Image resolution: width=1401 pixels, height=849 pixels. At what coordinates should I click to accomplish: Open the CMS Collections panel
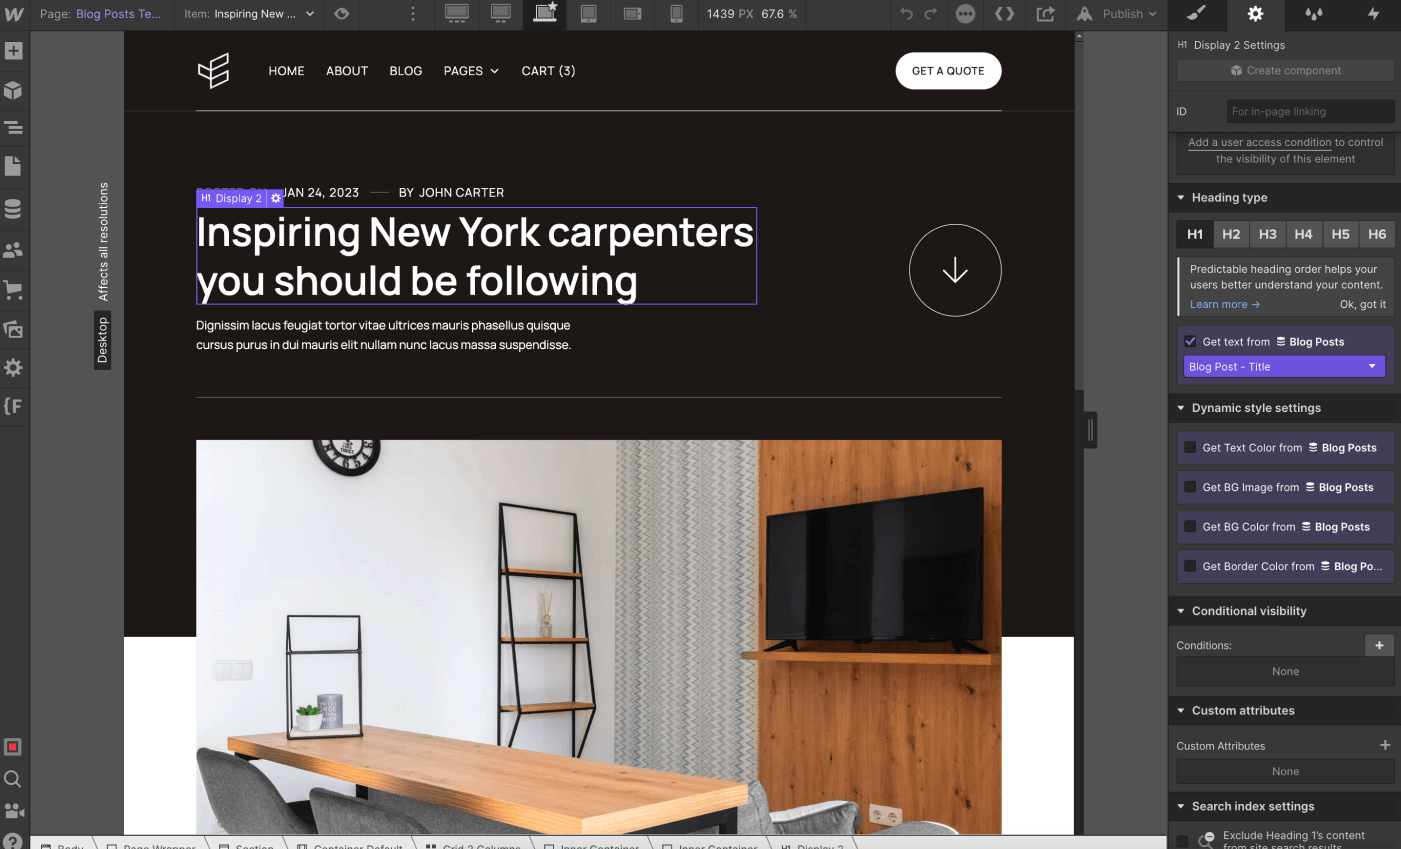pos(14,208)
